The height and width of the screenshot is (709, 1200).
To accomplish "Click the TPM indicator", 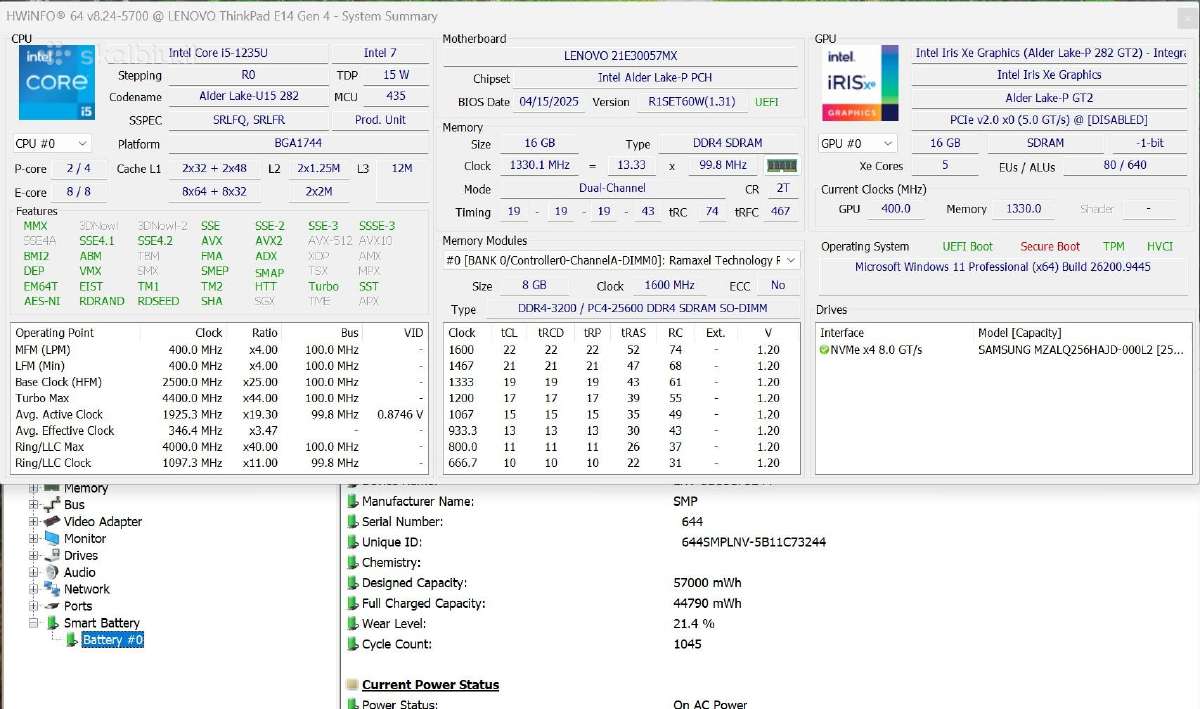I will 1113,246.
